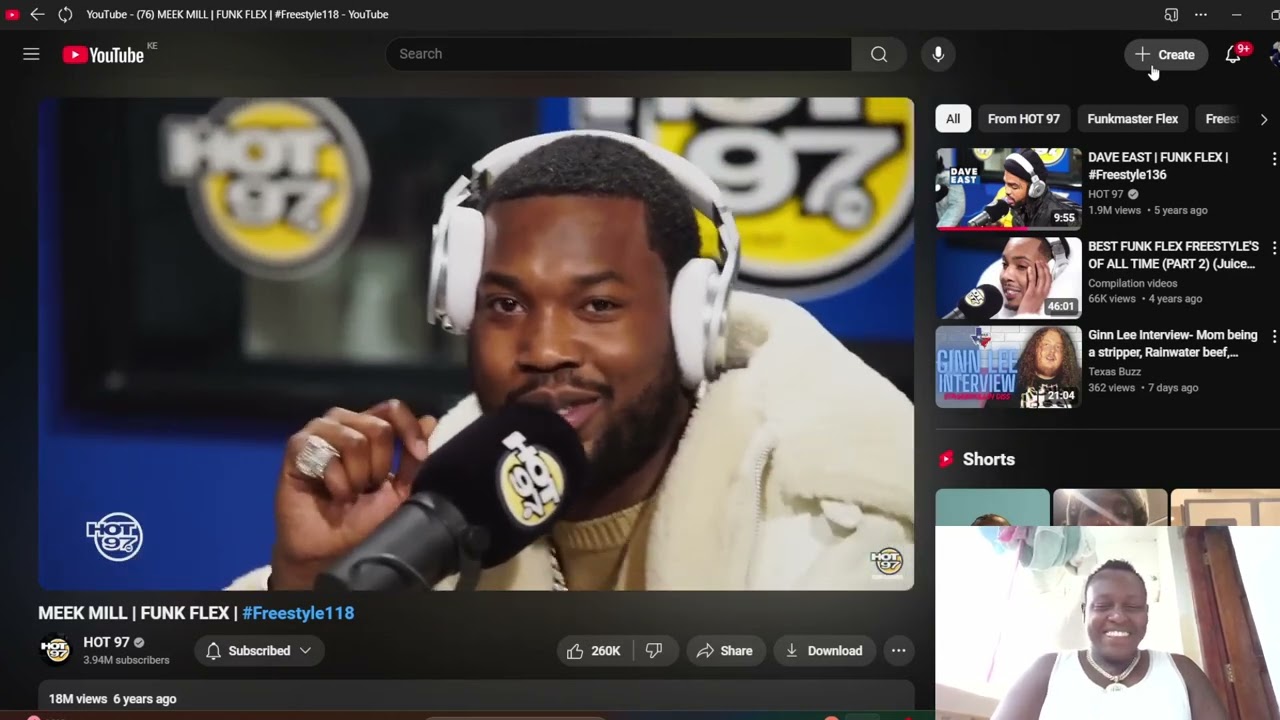Like the video with thumbs up
The height and width of the screenshot is (720, 1280).
594,651
